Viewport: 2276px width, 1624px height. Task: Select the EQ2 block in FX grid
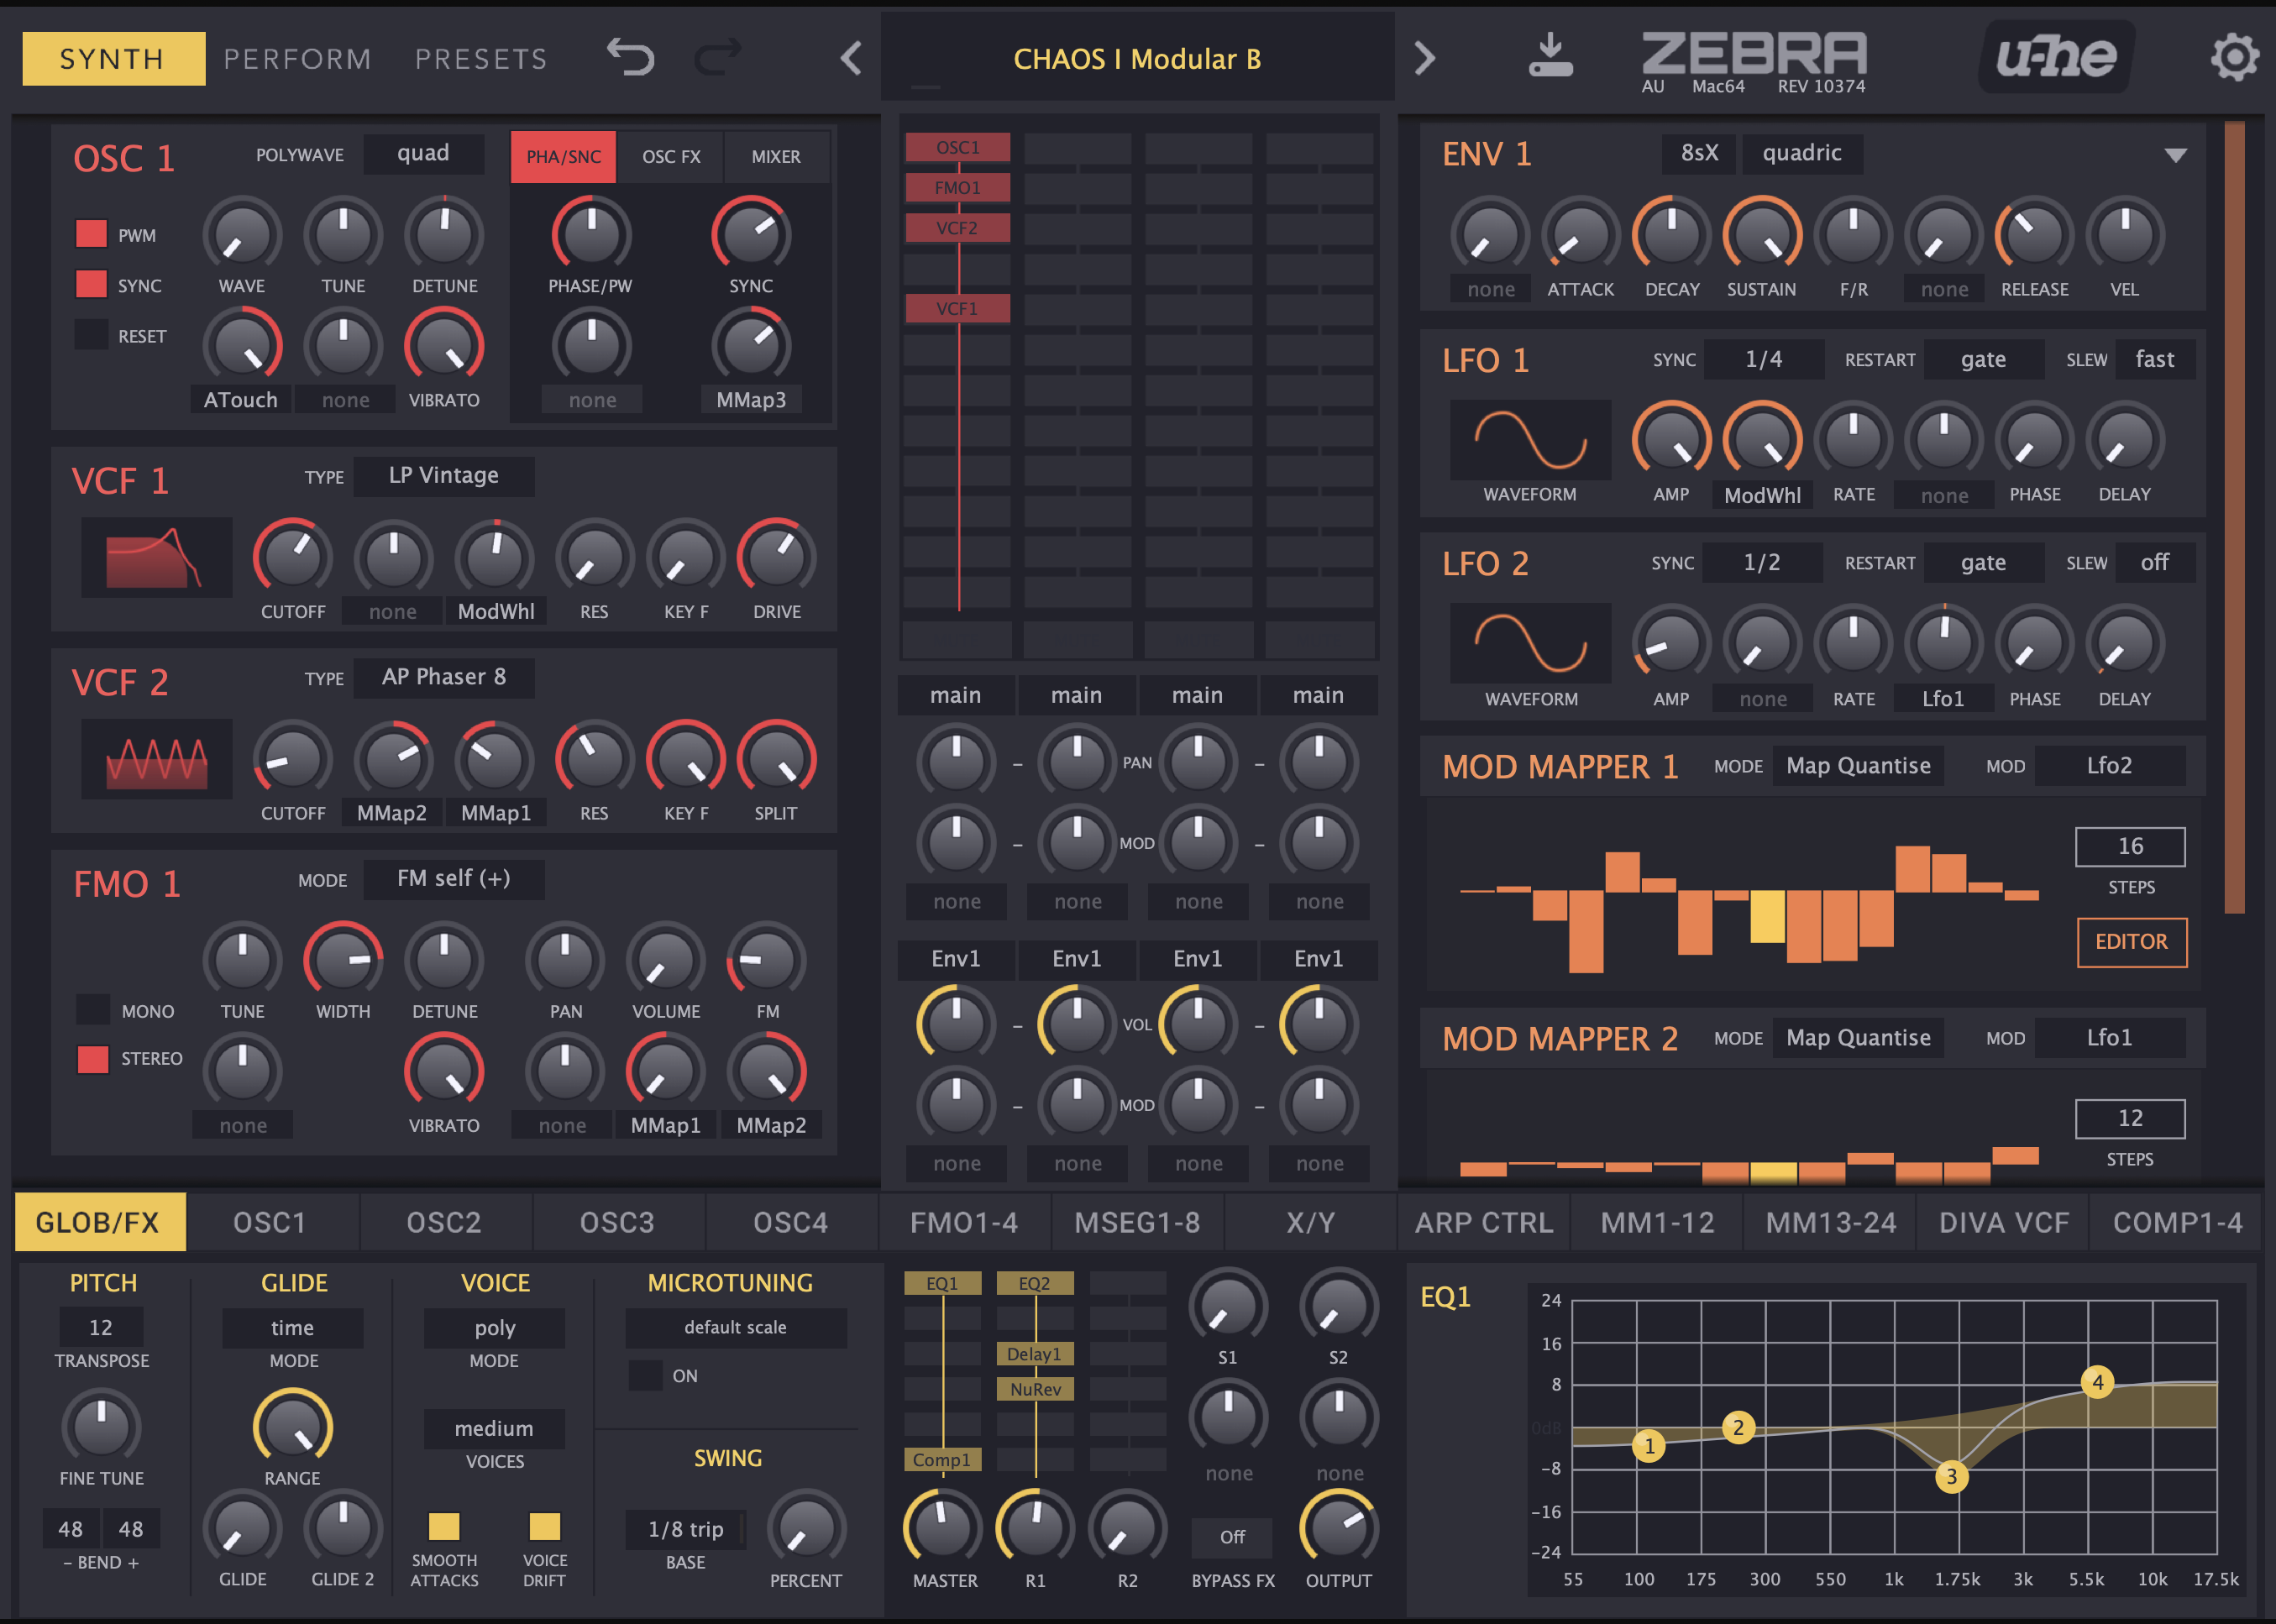point(1035,1283)
